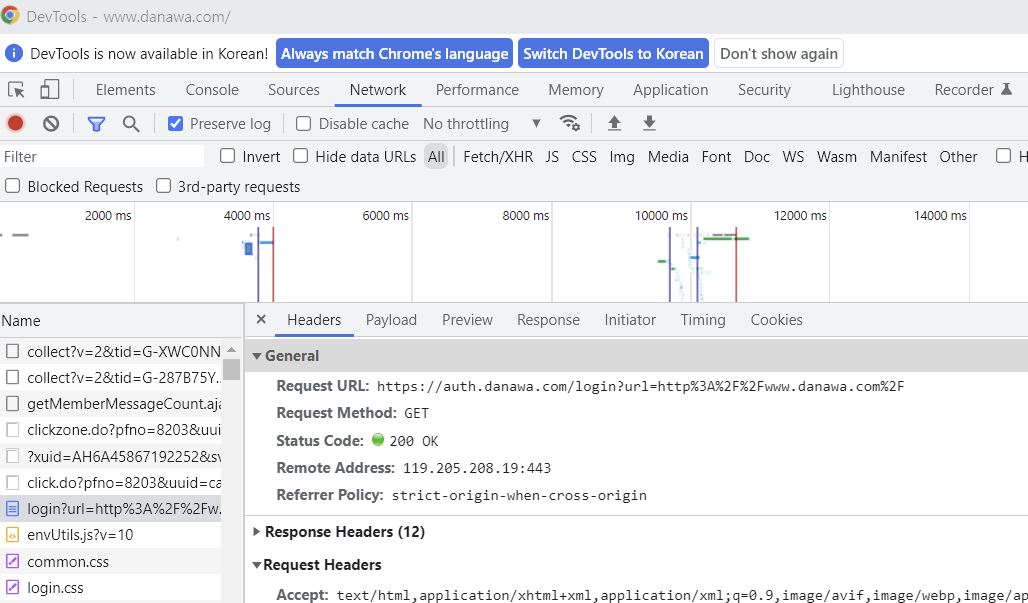Filter requests by WS type
Image resolution: width=1028 pixels, height=603 pixels.
[x=793, y=157]
